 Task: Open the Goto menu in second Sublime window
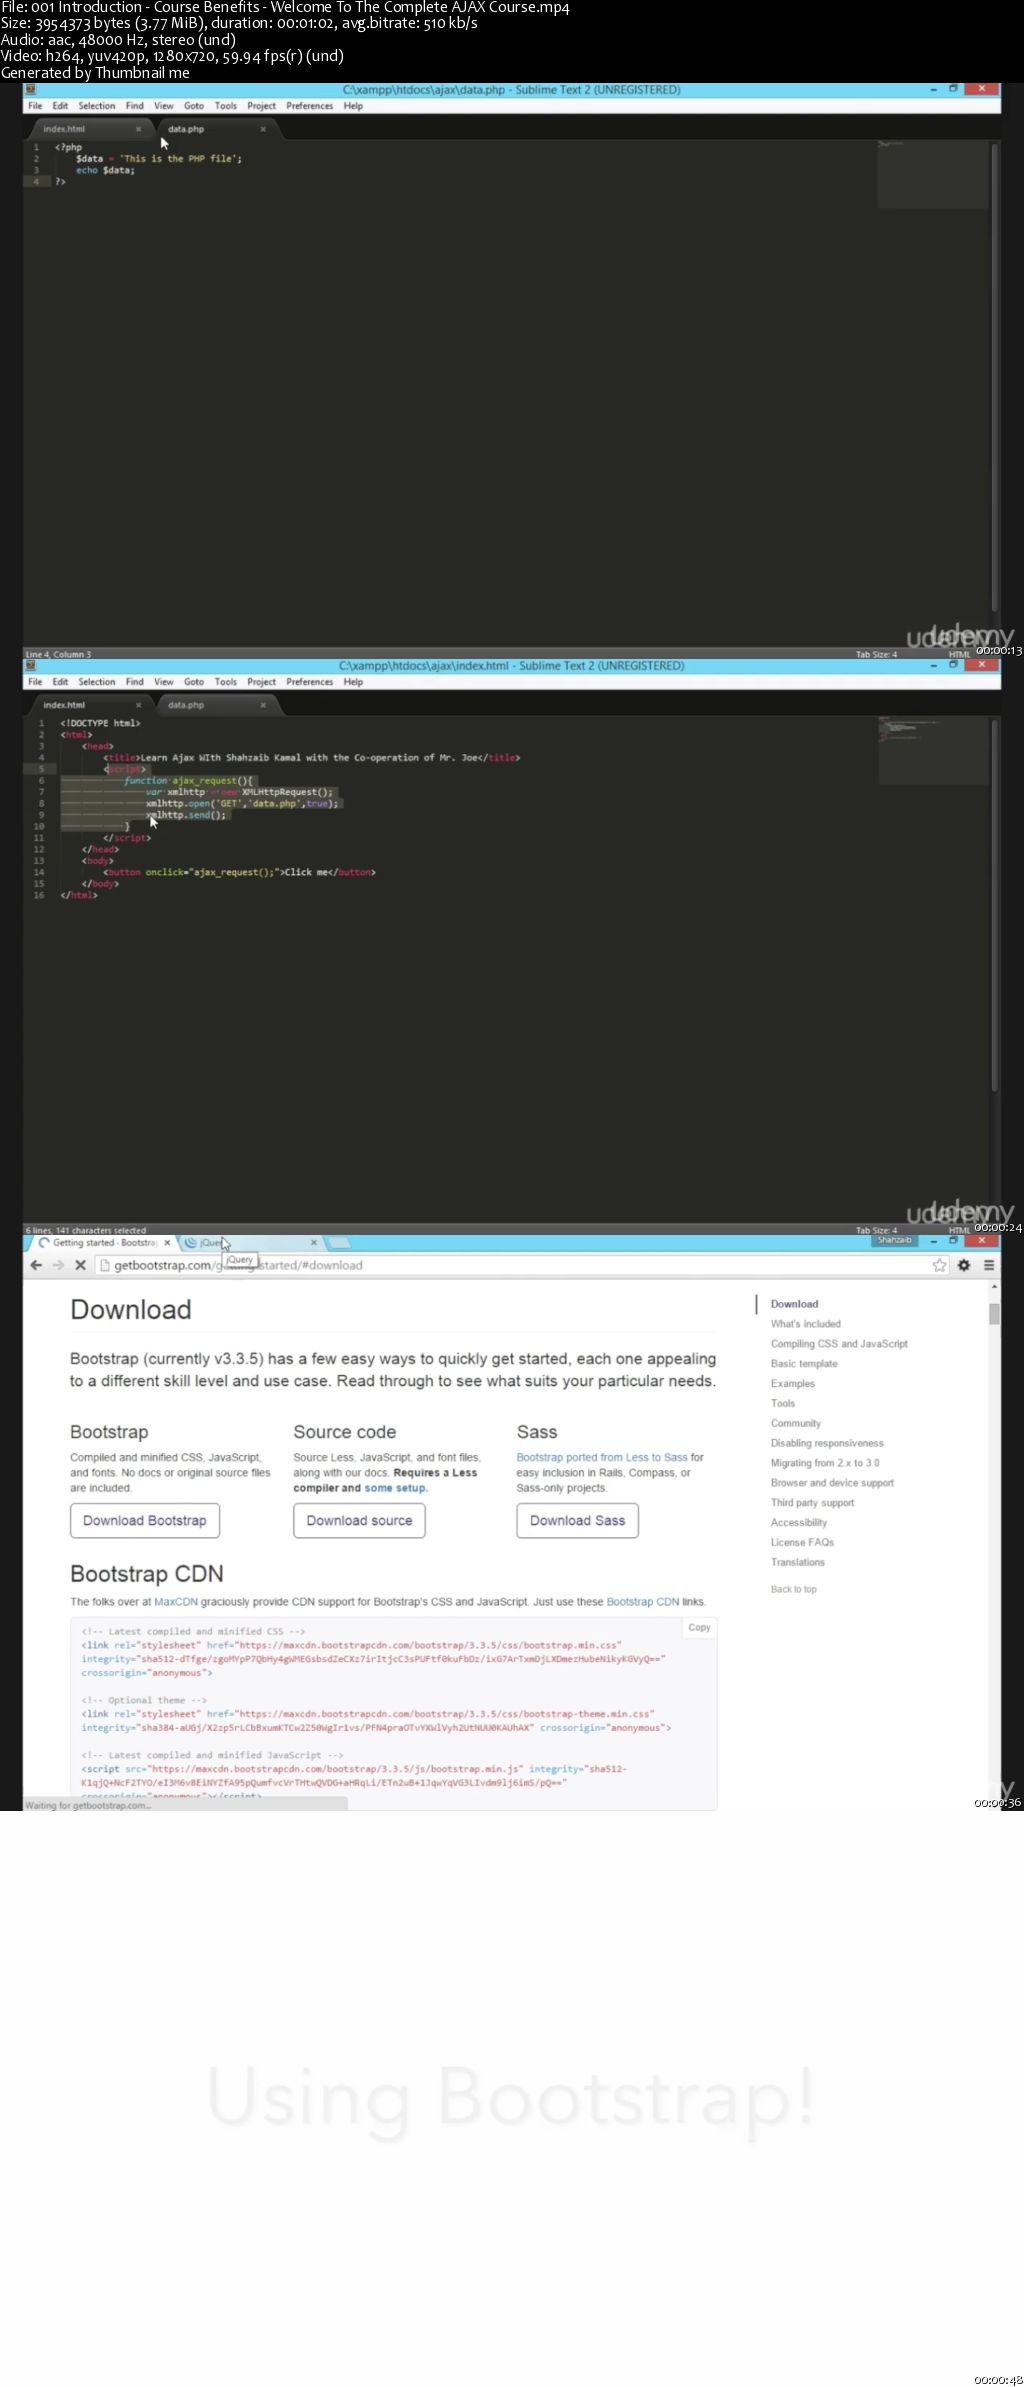[x=194, y=682]
